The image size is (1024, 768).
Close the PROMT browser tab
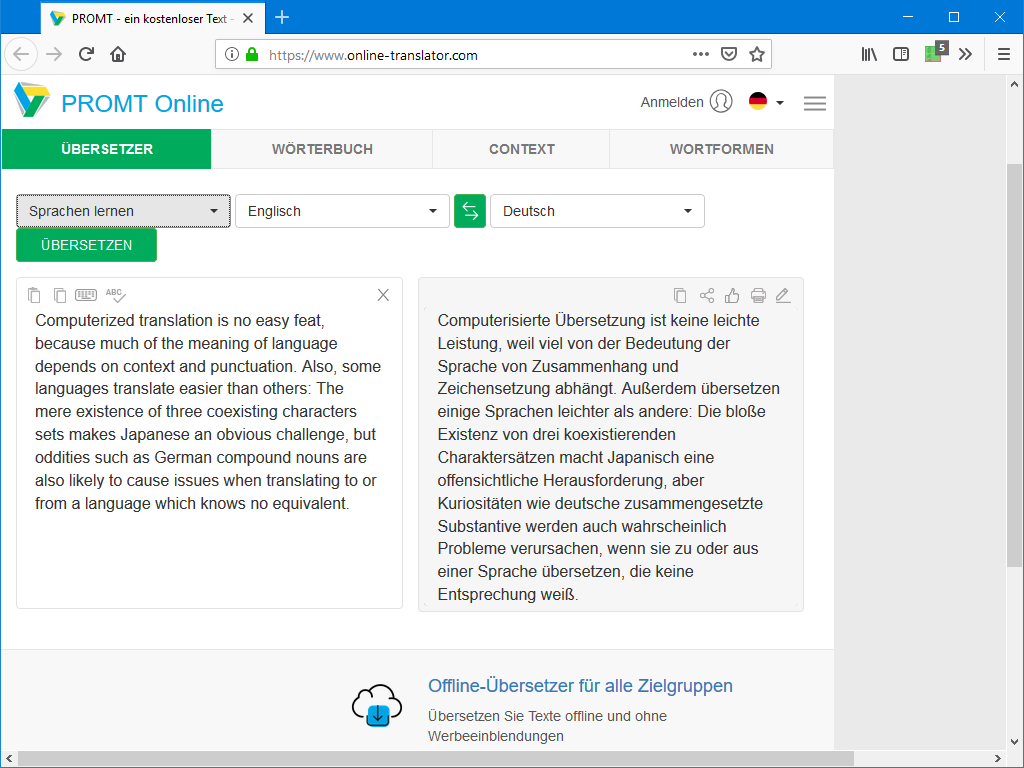(x=248, y=18)
